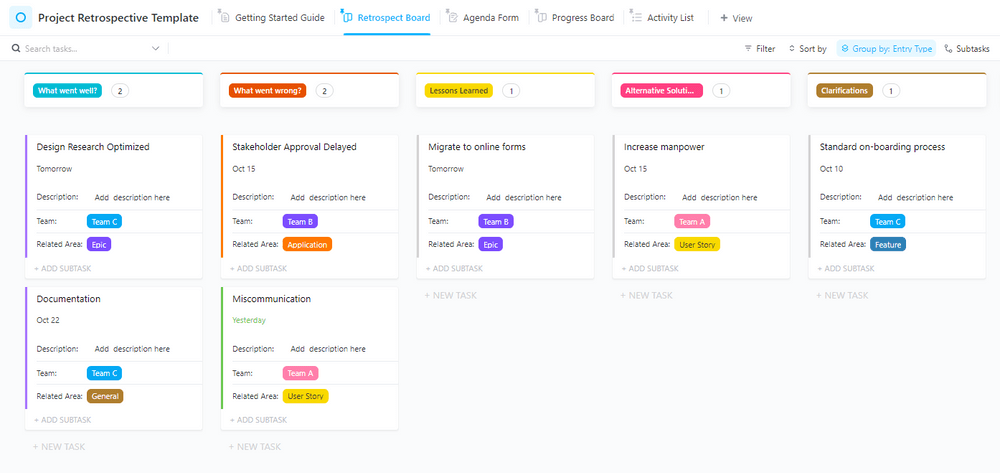Switch to the Progress Board tab
This screenshot has width=1000, height=473.
point(581,18)
